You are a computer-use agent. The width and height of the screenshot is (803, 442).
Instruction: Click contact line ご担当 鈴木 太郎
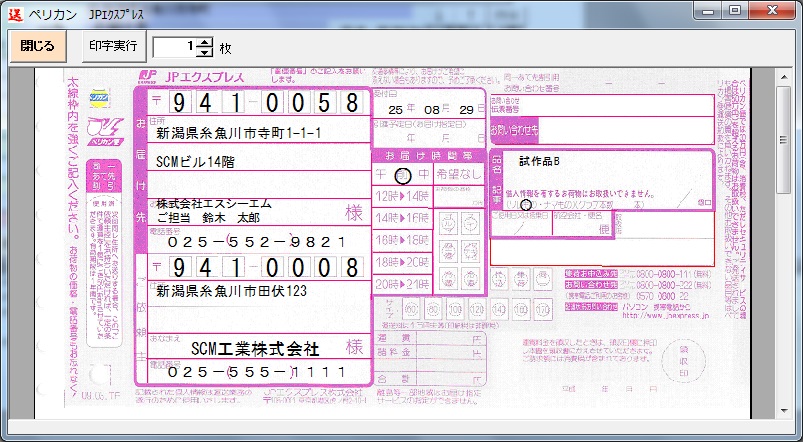(x=208, y=218)
